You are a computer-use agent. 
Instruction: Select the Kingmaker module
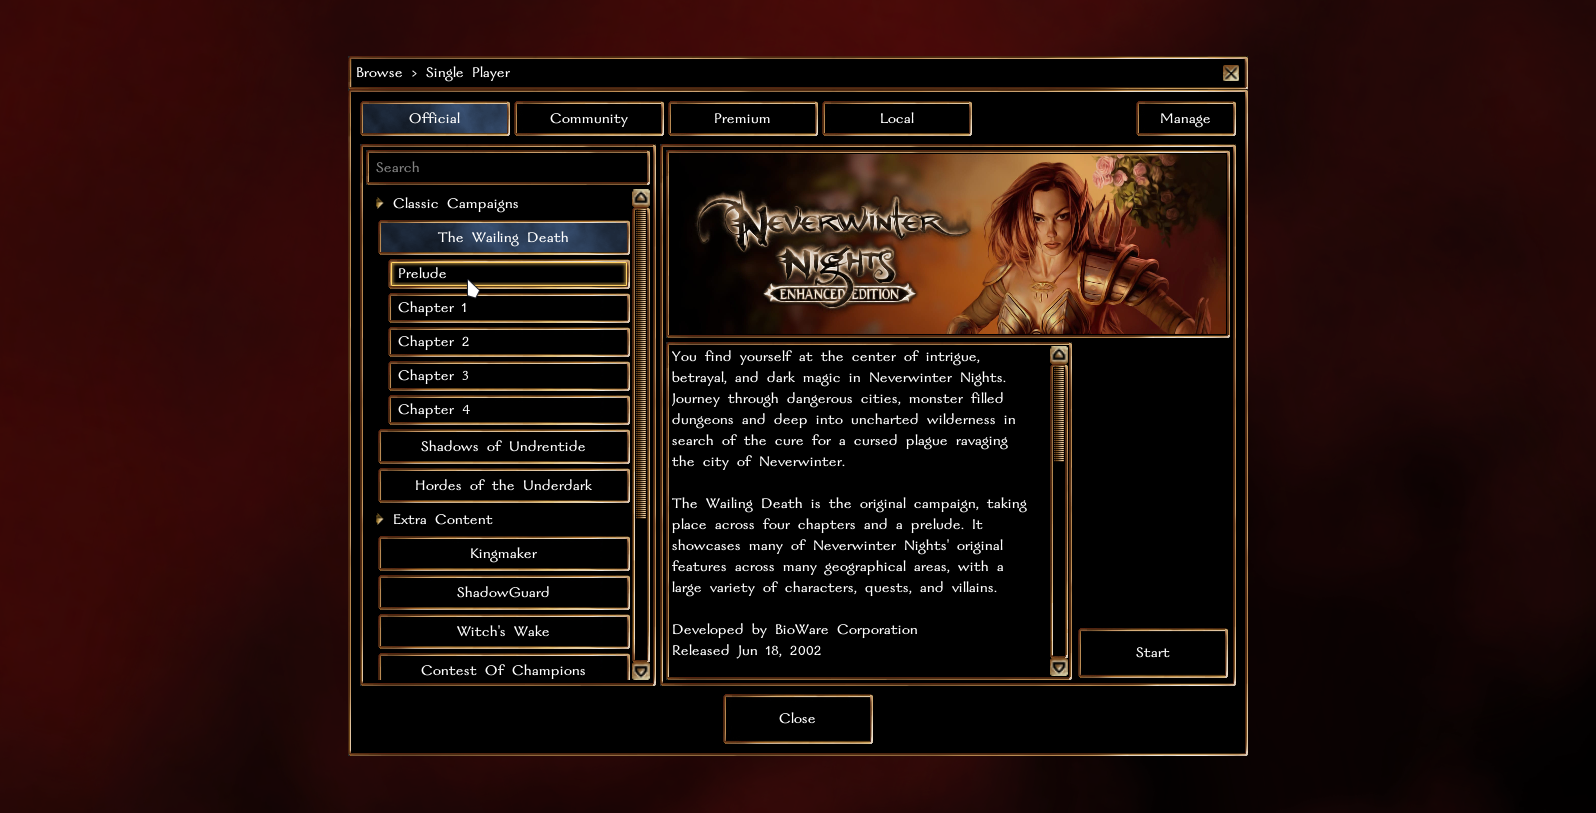click(504, 553)
